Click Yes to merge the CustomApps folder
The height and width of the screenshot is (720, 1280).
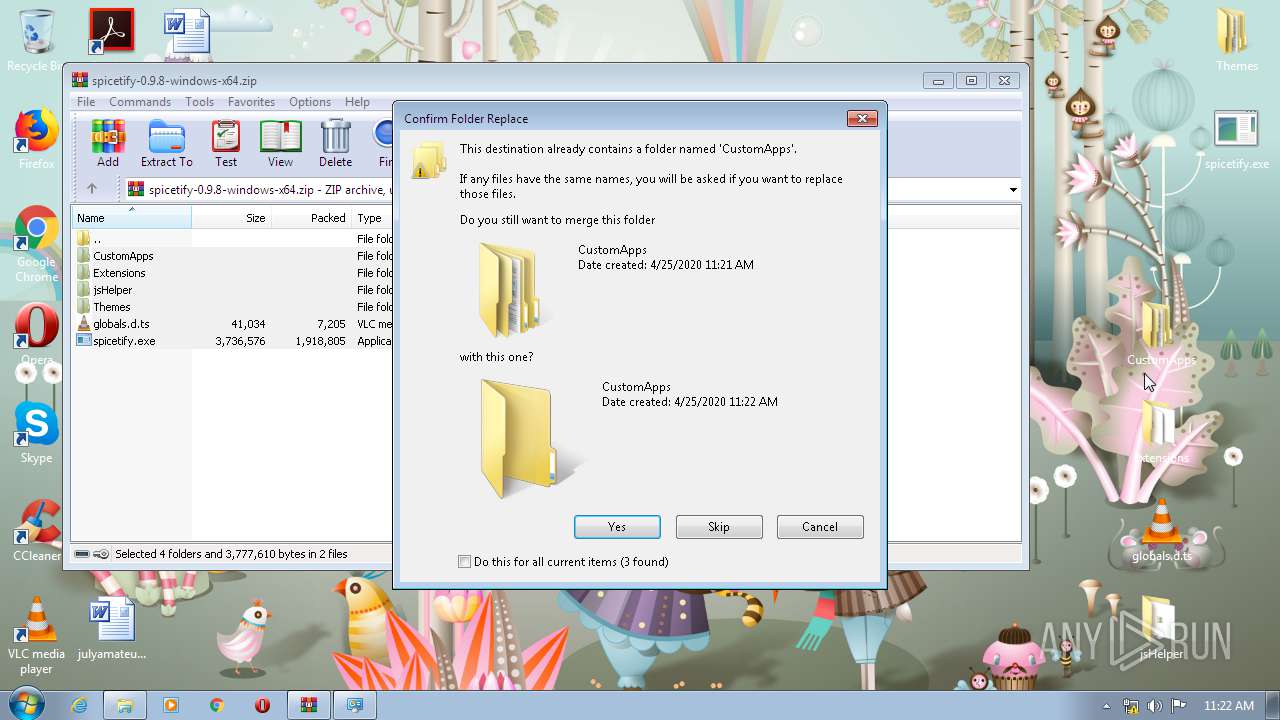tap(617, 527)
